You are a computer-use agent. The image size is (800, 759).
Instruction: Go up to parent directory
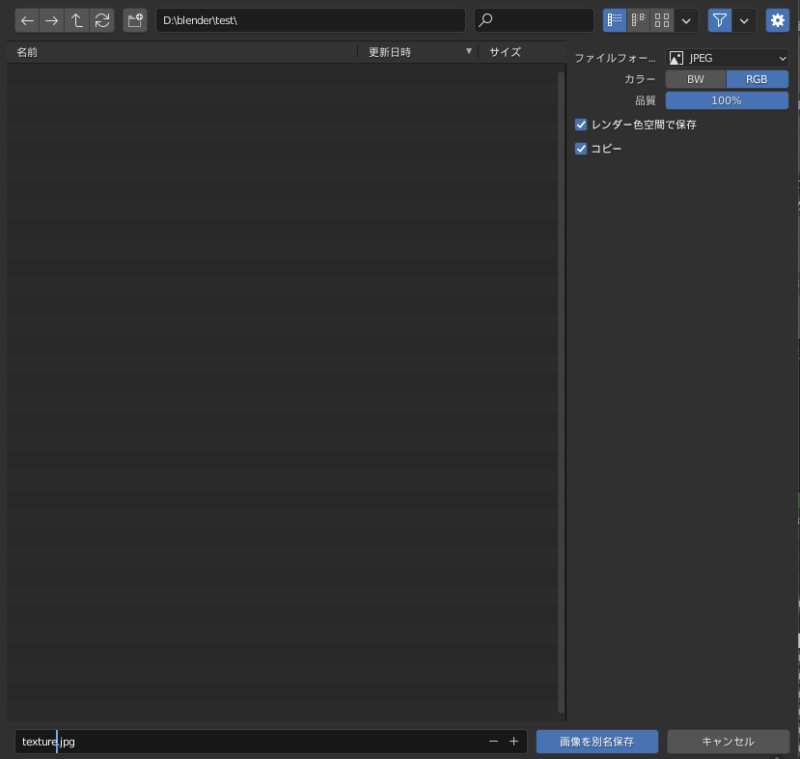point(77,20)
